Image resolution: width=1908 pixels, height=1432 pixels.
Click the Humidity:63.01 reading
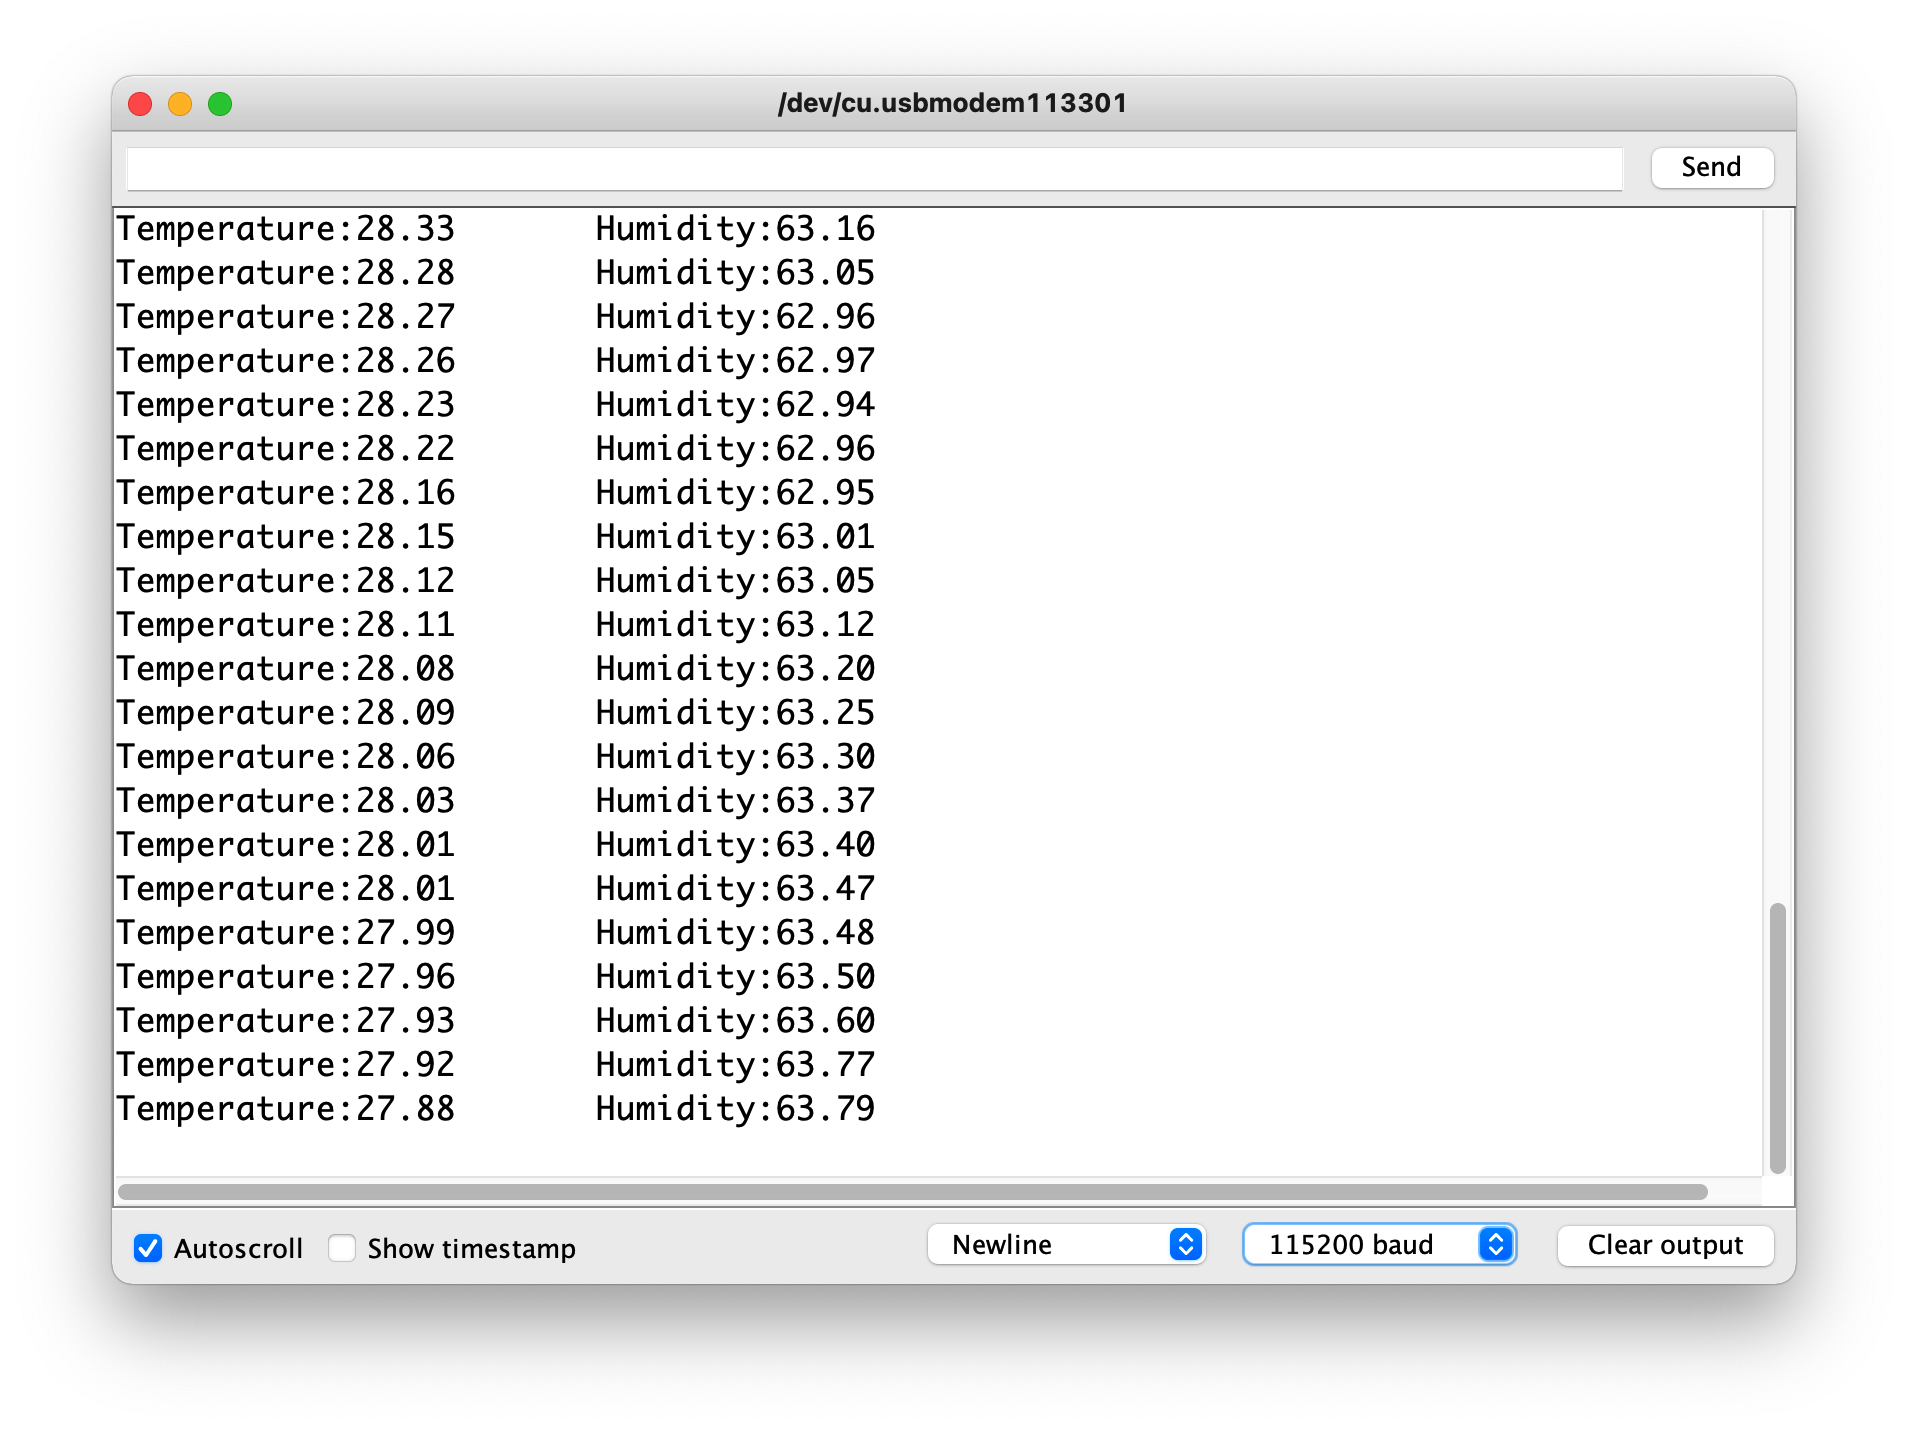pos(735,537)
